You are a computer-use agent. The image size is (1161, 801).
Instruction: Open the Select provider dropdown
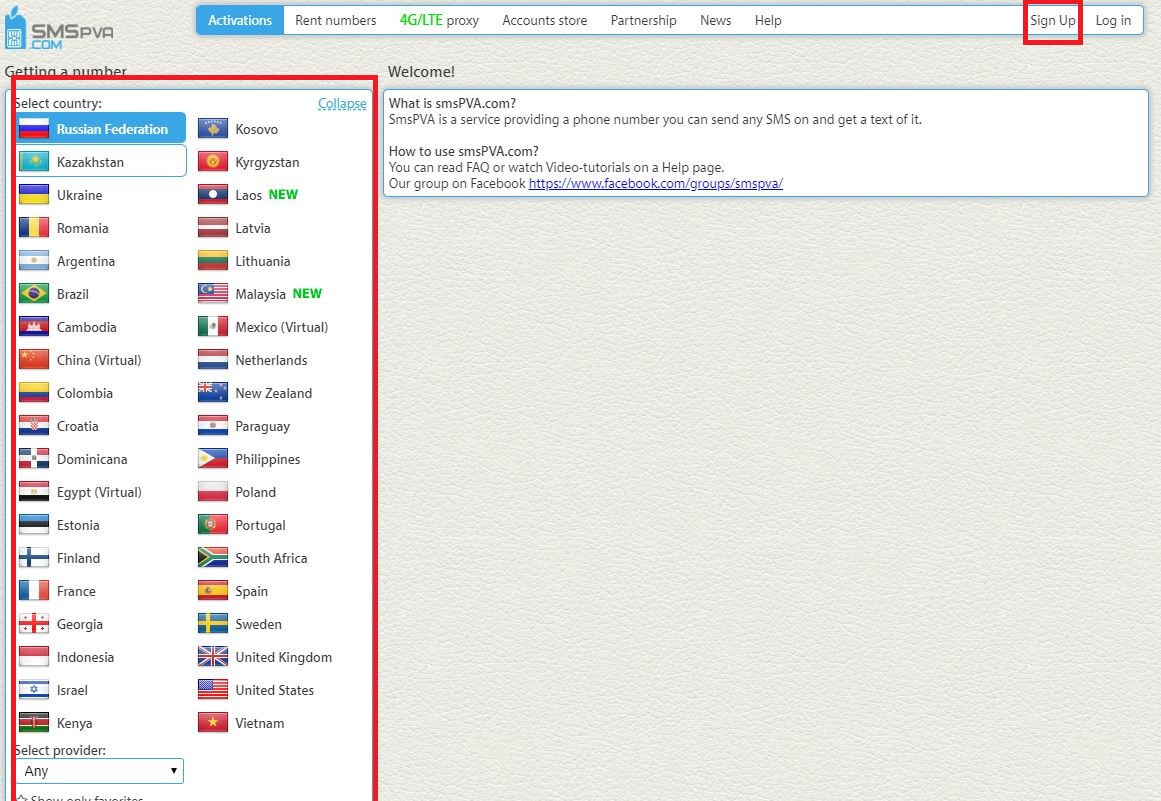[x=100, y=771]
